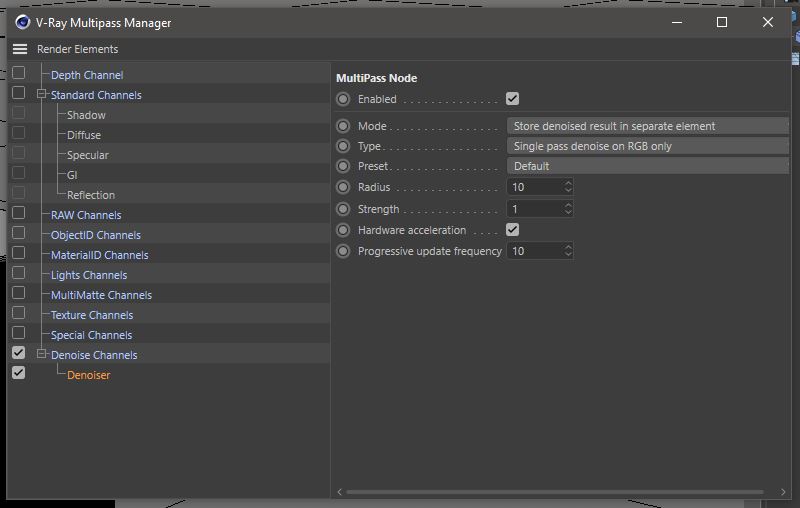Collapse the Standard Channels tree node

click(x=41, y=94)
